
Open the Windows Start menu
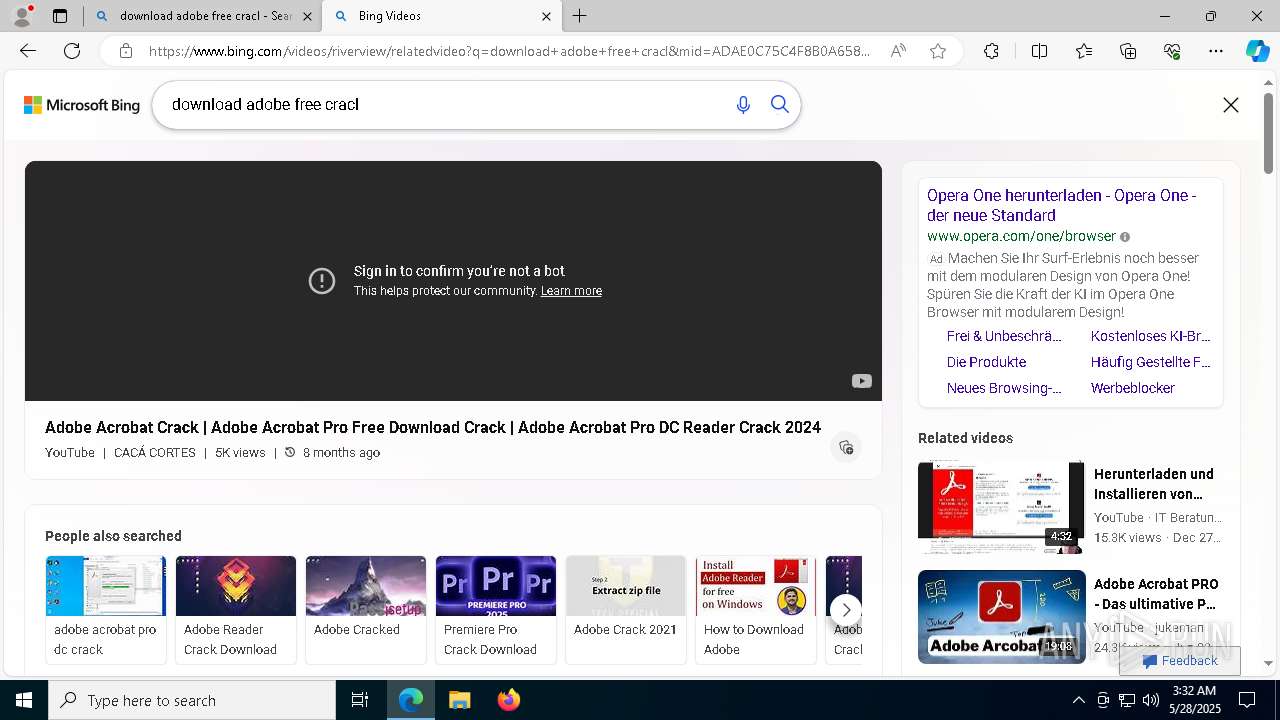pyautogui.click(x=24, y=700)
